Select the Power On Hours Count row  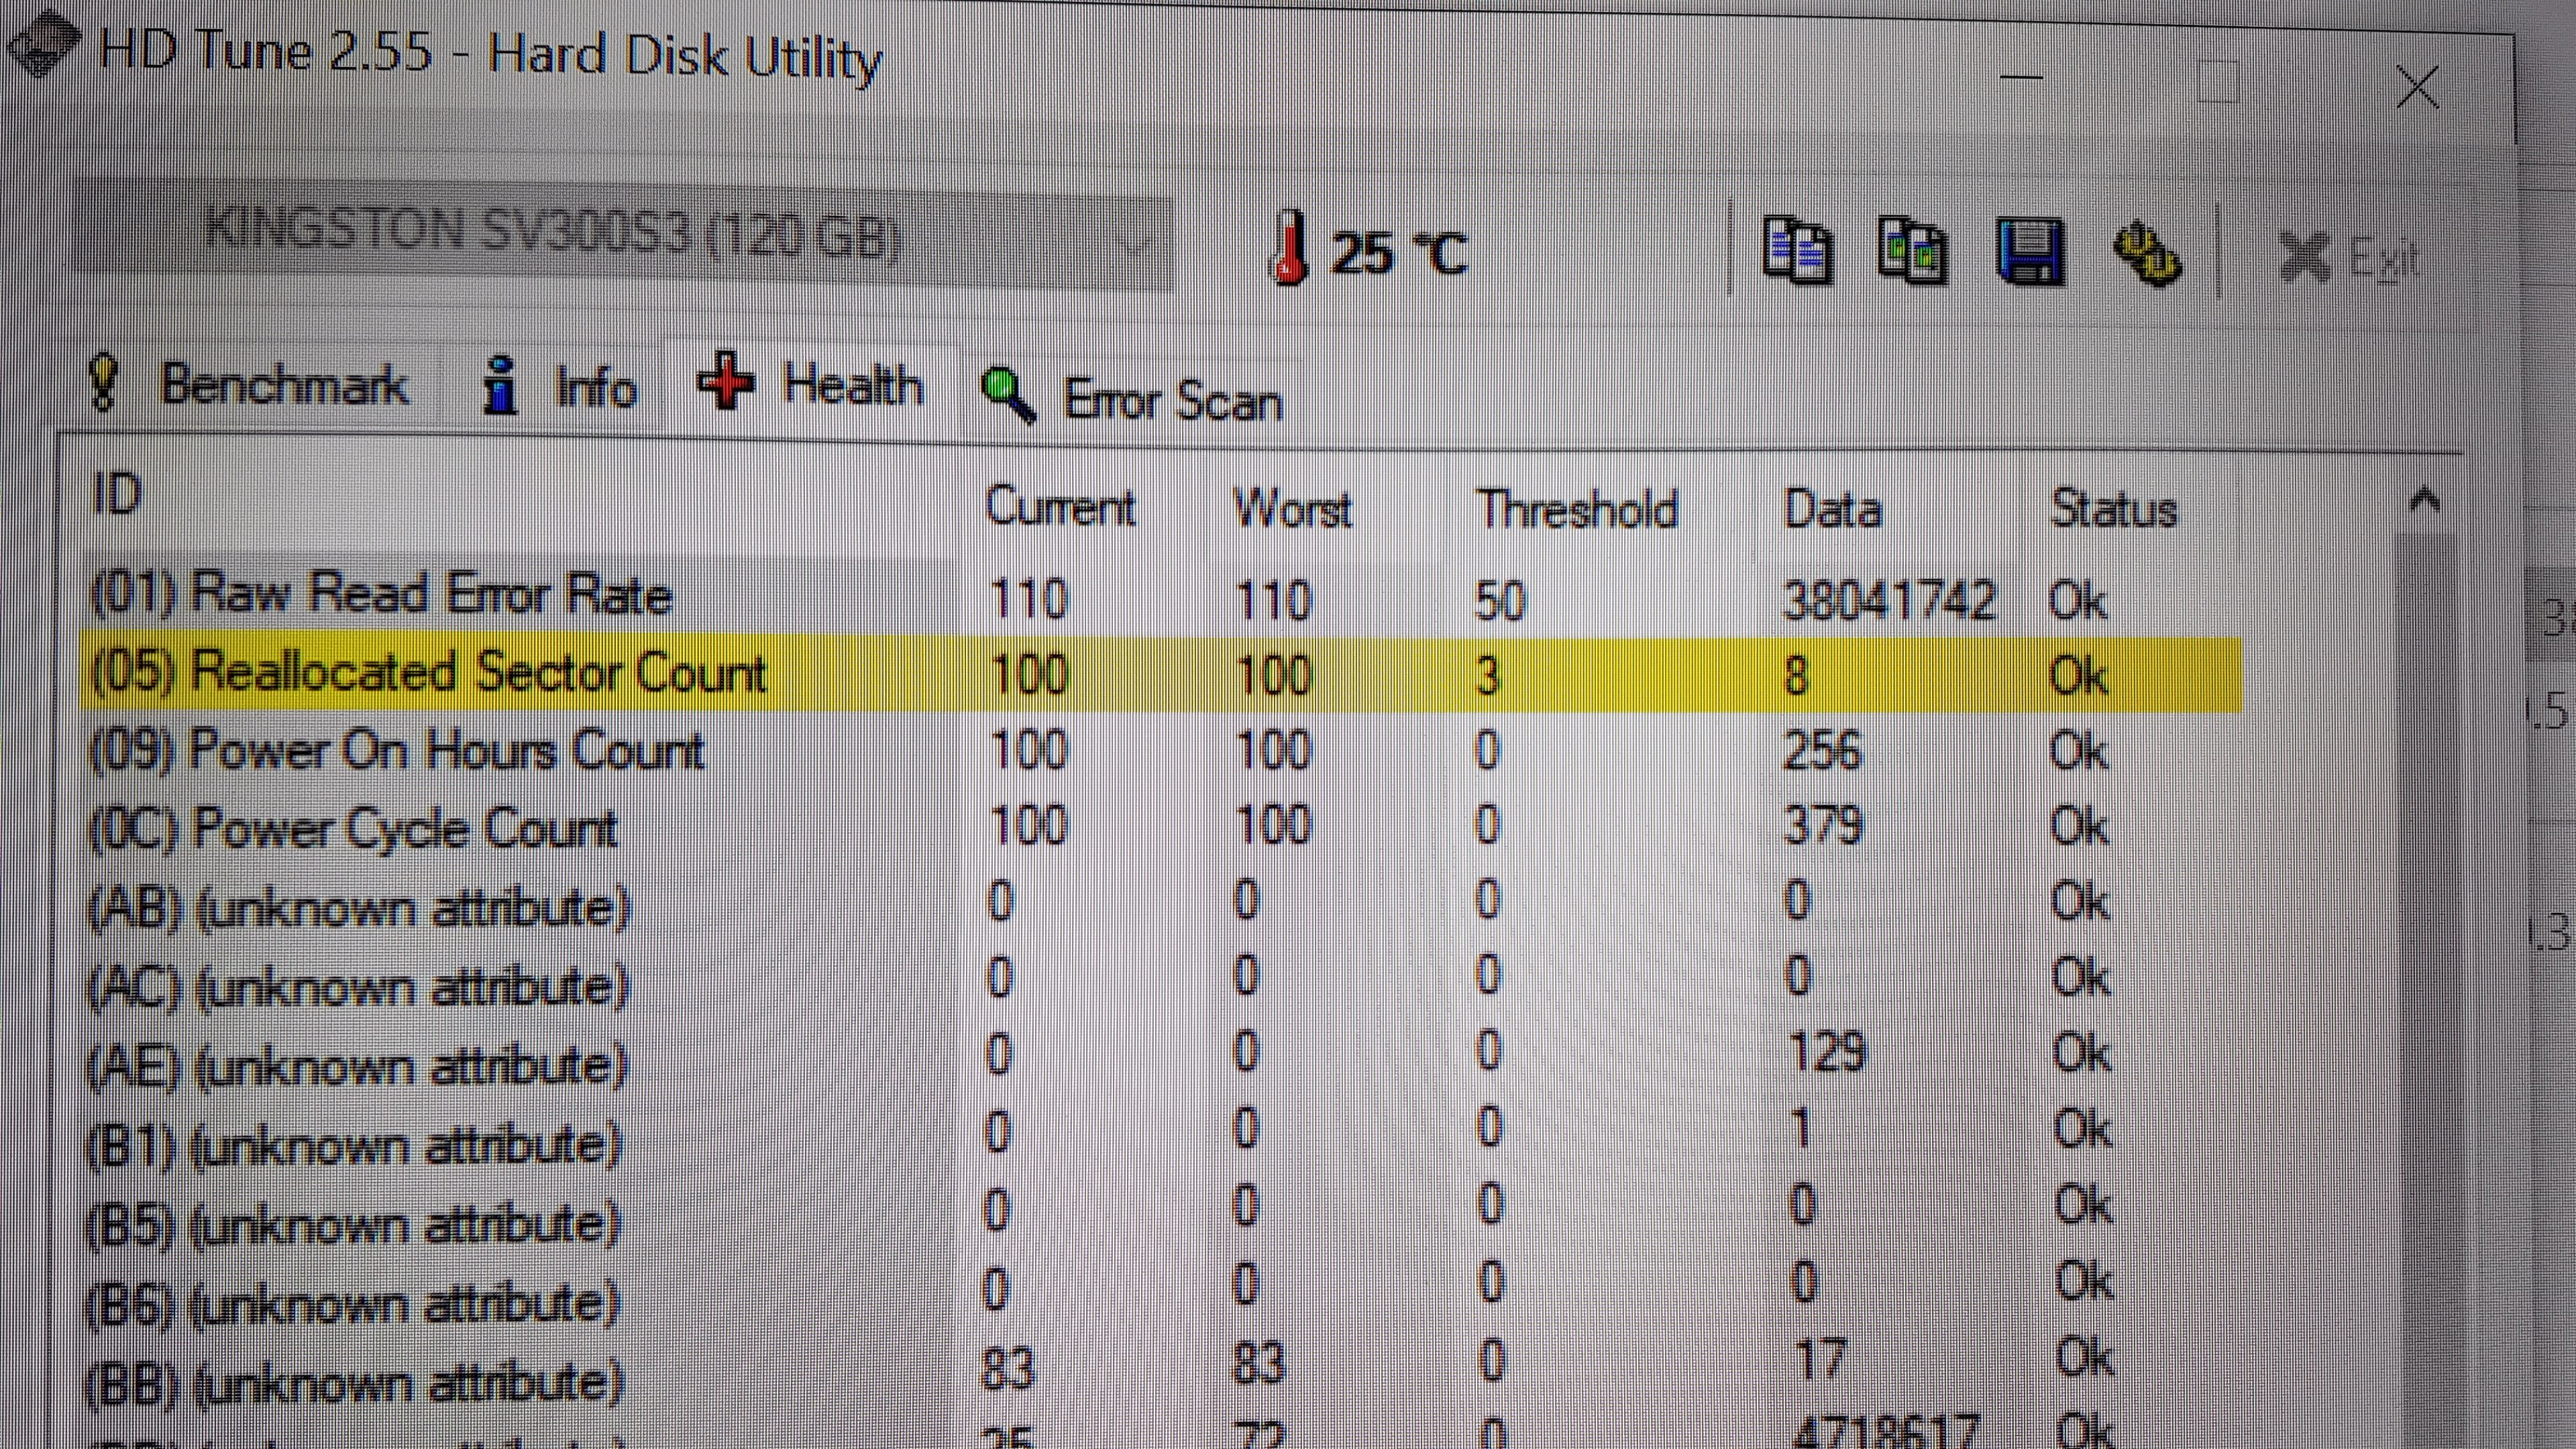coord(397,750)
